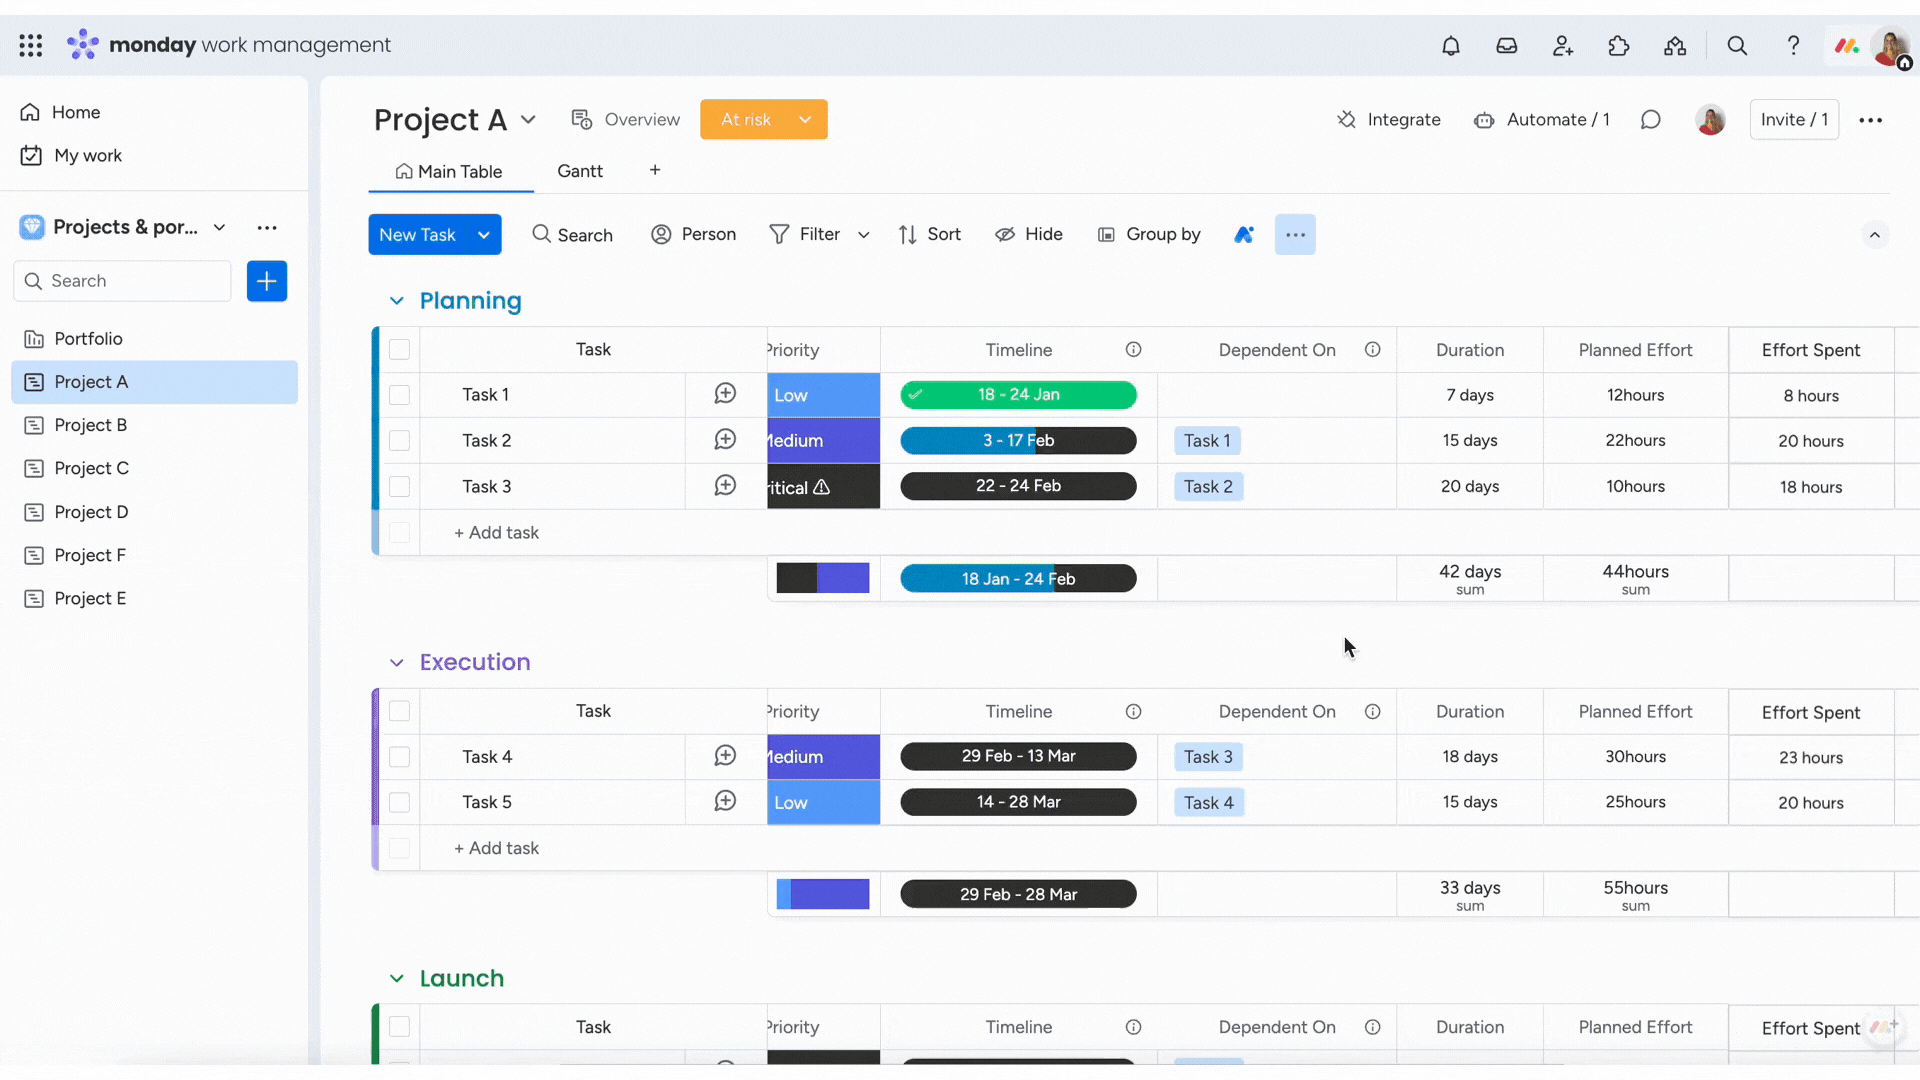The width and height of the screenshot is (1920, 1080).
Task: Open the apps marketplace puzzle icon
Action: pyautogui.click(x=1619, y=46)
